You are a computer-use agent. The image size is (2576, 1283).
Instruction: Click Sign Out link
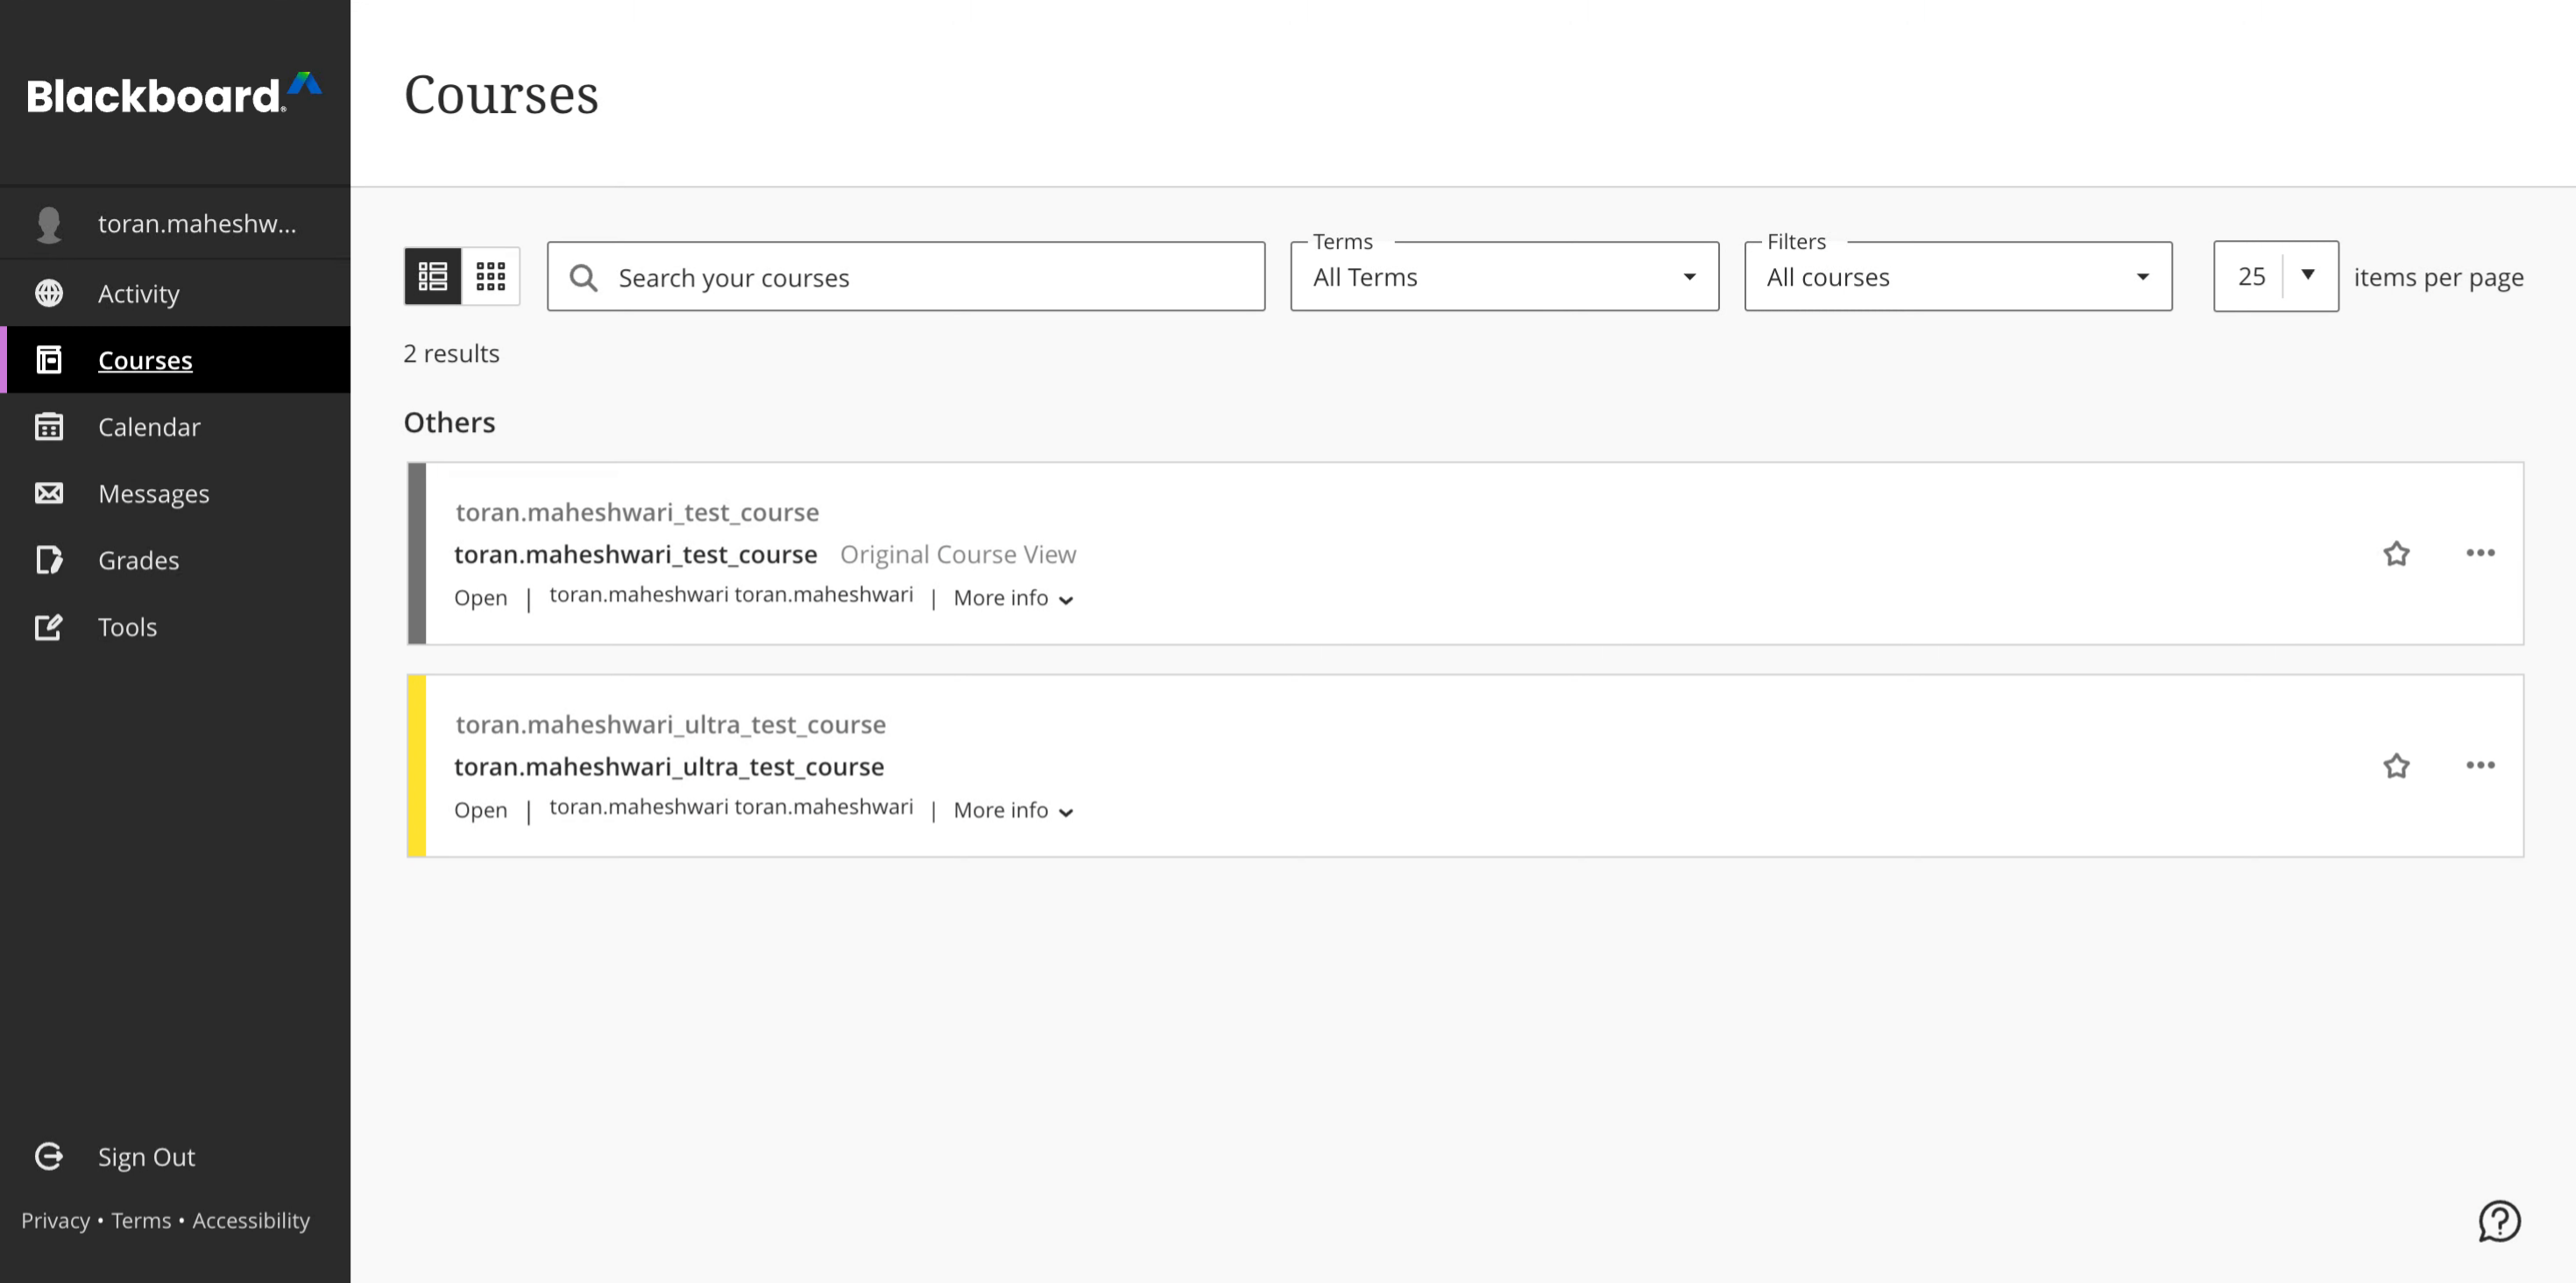[146, 1157]
